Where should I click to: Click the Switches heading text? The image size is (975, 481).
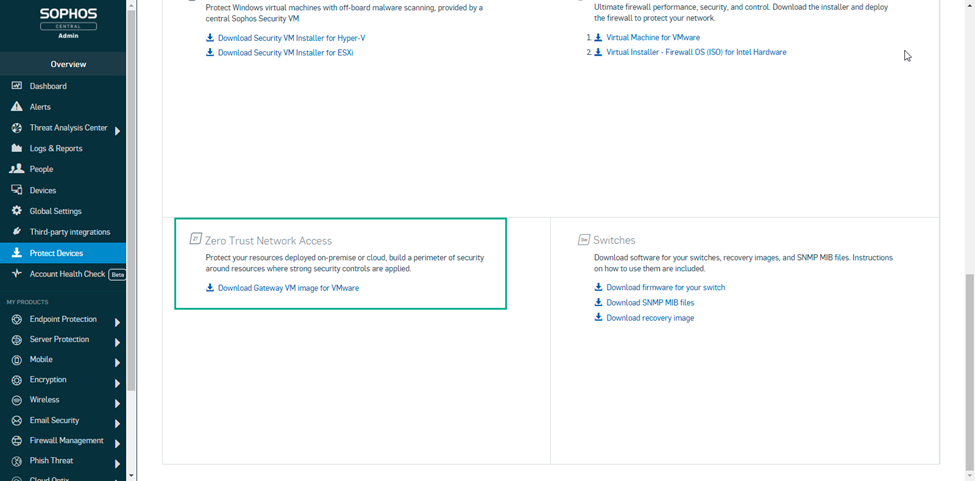614,240
